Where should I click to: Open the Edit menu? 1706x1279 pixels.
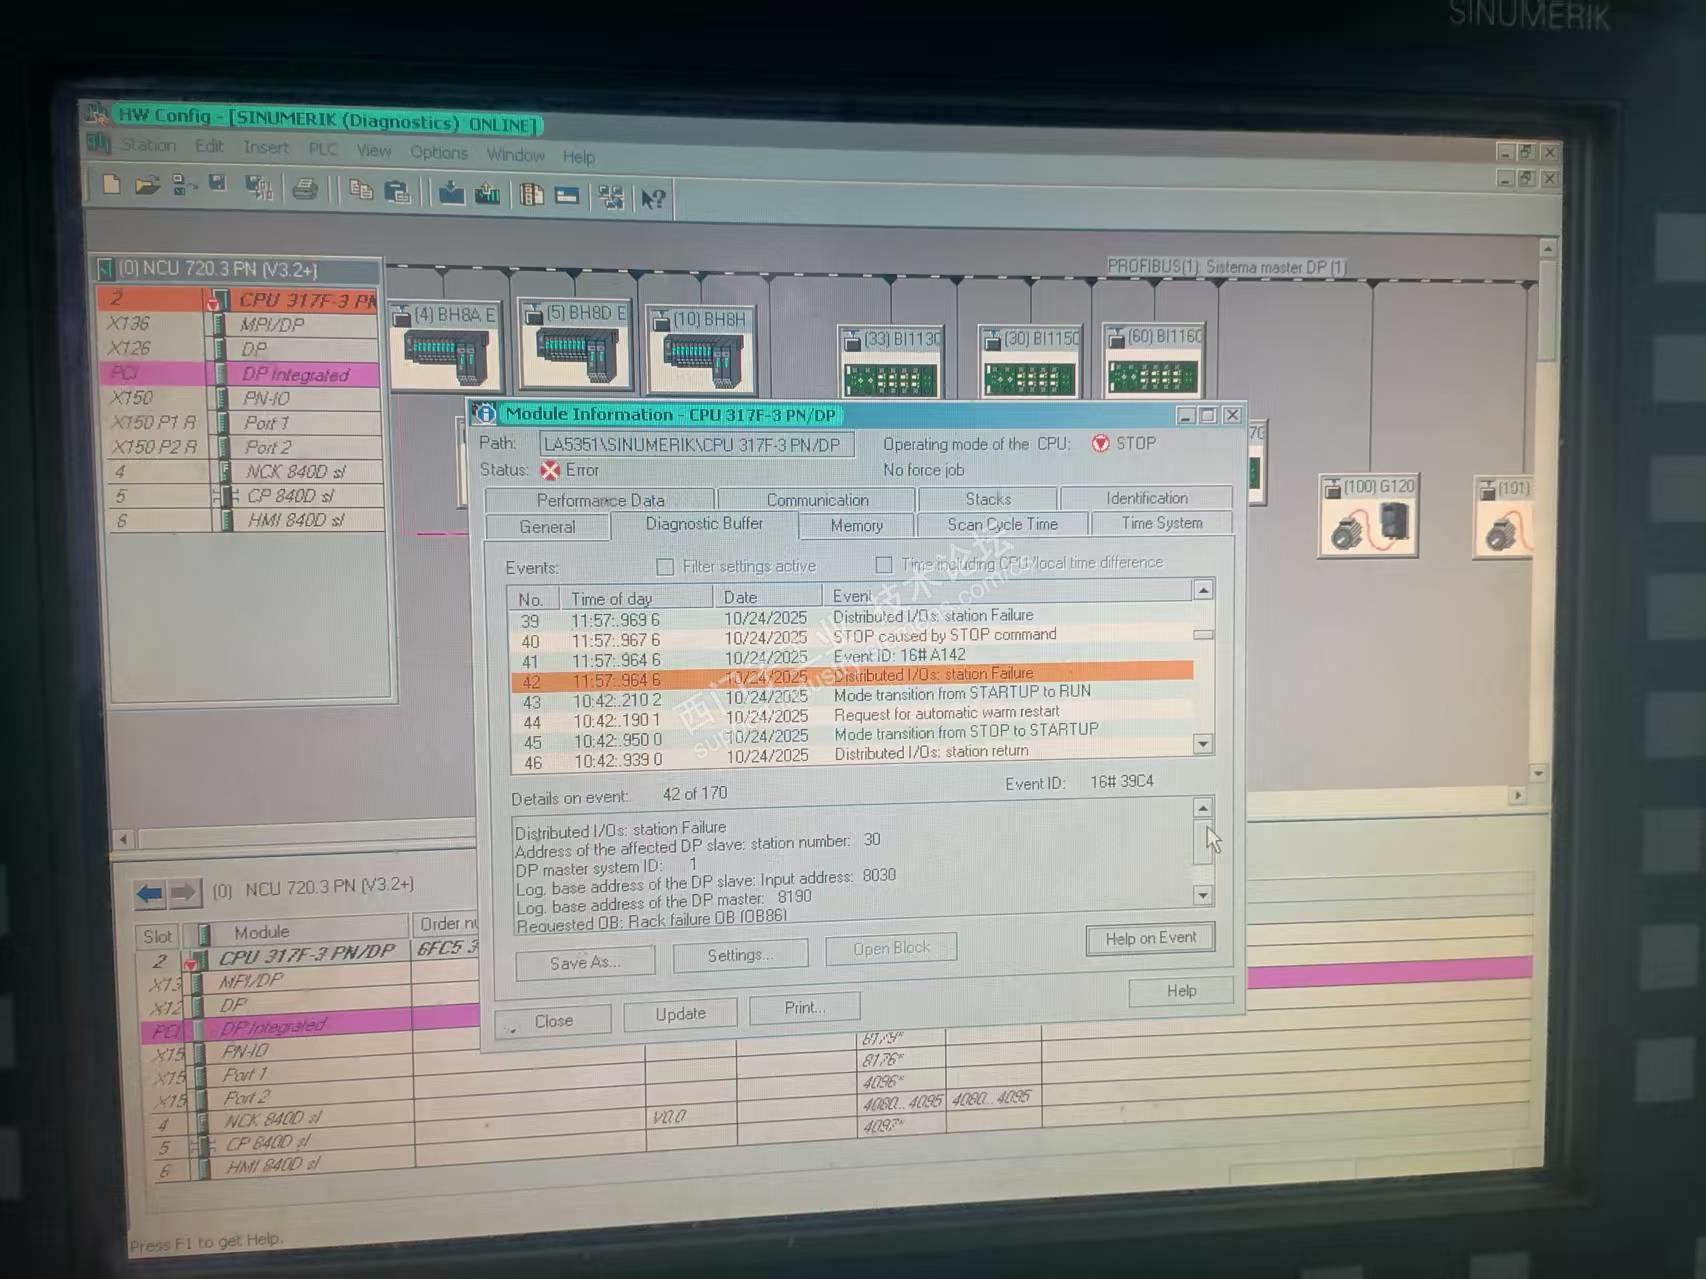tap(209, 146)
